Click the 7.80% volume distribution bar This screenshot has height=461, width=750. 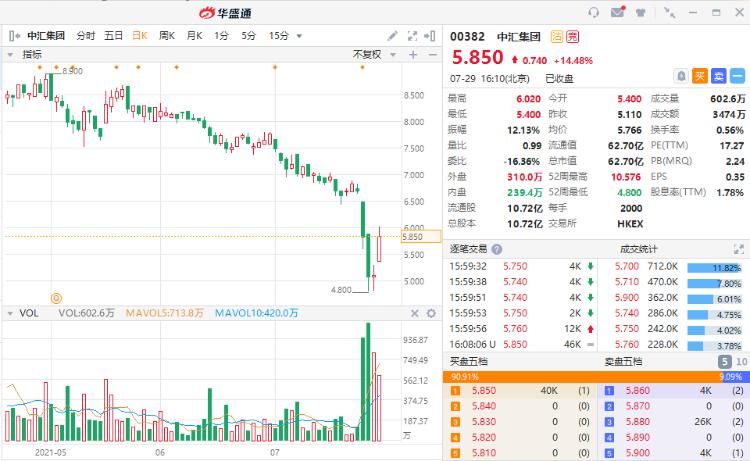[x=715, y=284]
